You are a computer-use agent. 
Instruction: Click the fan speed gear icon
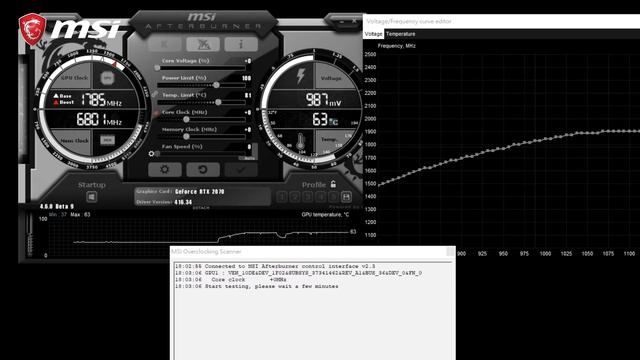click(151, 153)
